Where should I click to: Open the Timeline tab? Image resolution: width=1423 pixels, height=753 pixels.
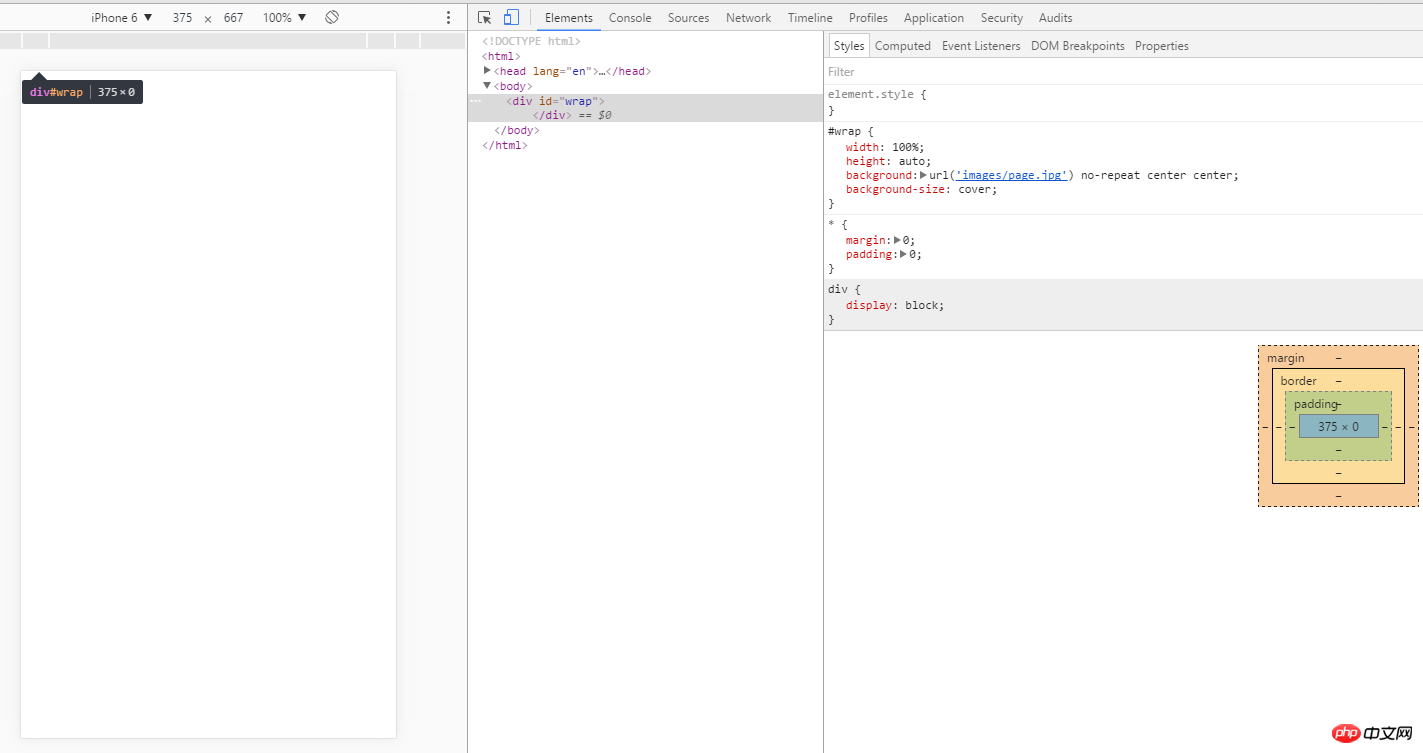(810, 18)
